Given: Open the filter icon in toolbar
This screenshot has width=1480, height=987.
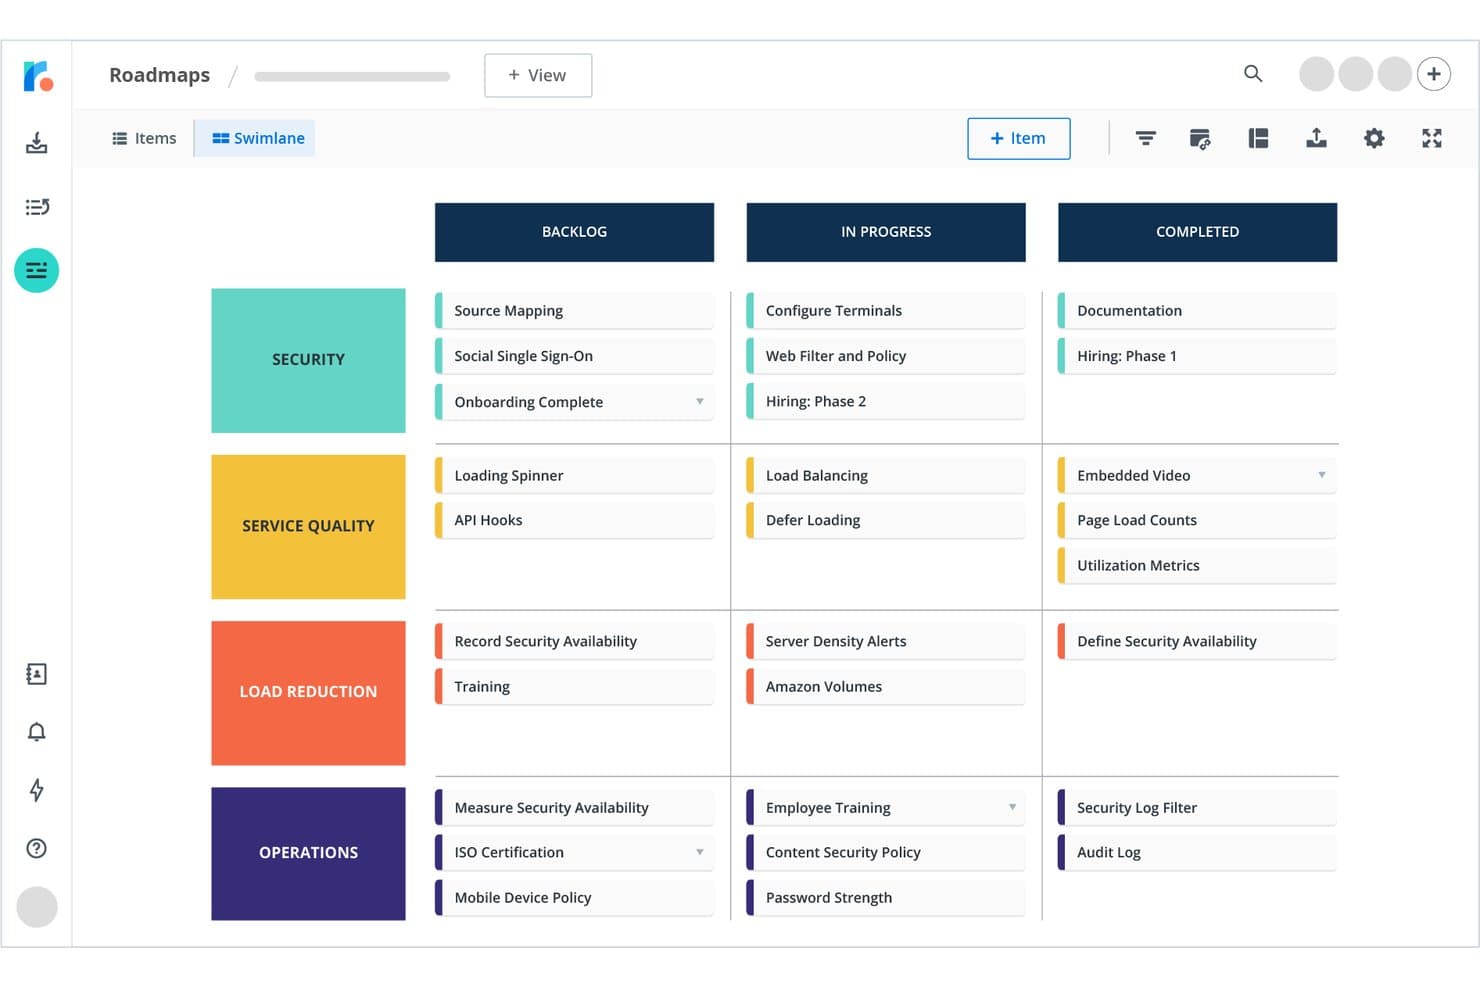Looking at the screenshot, I should click(1146, 138).
